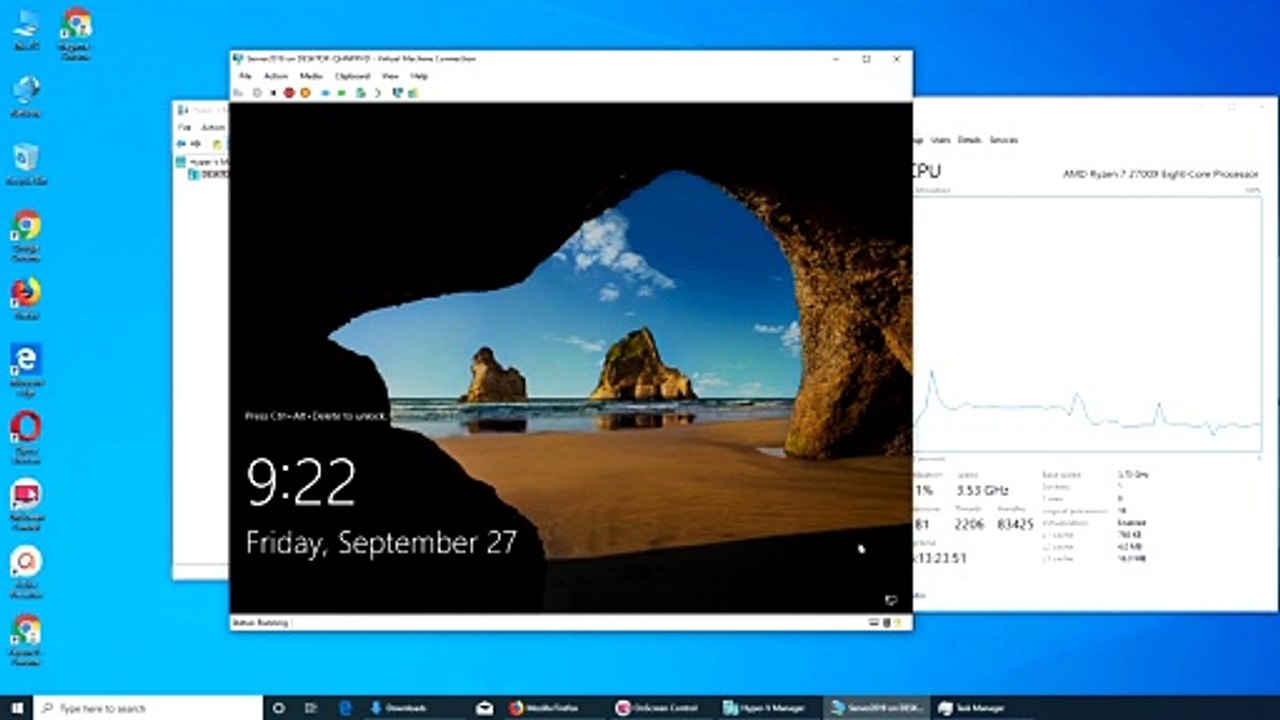Open View menu in Virtual Machine Connection
The image size is (1280, 720).
pyautogui.click(x=390, y=76)
